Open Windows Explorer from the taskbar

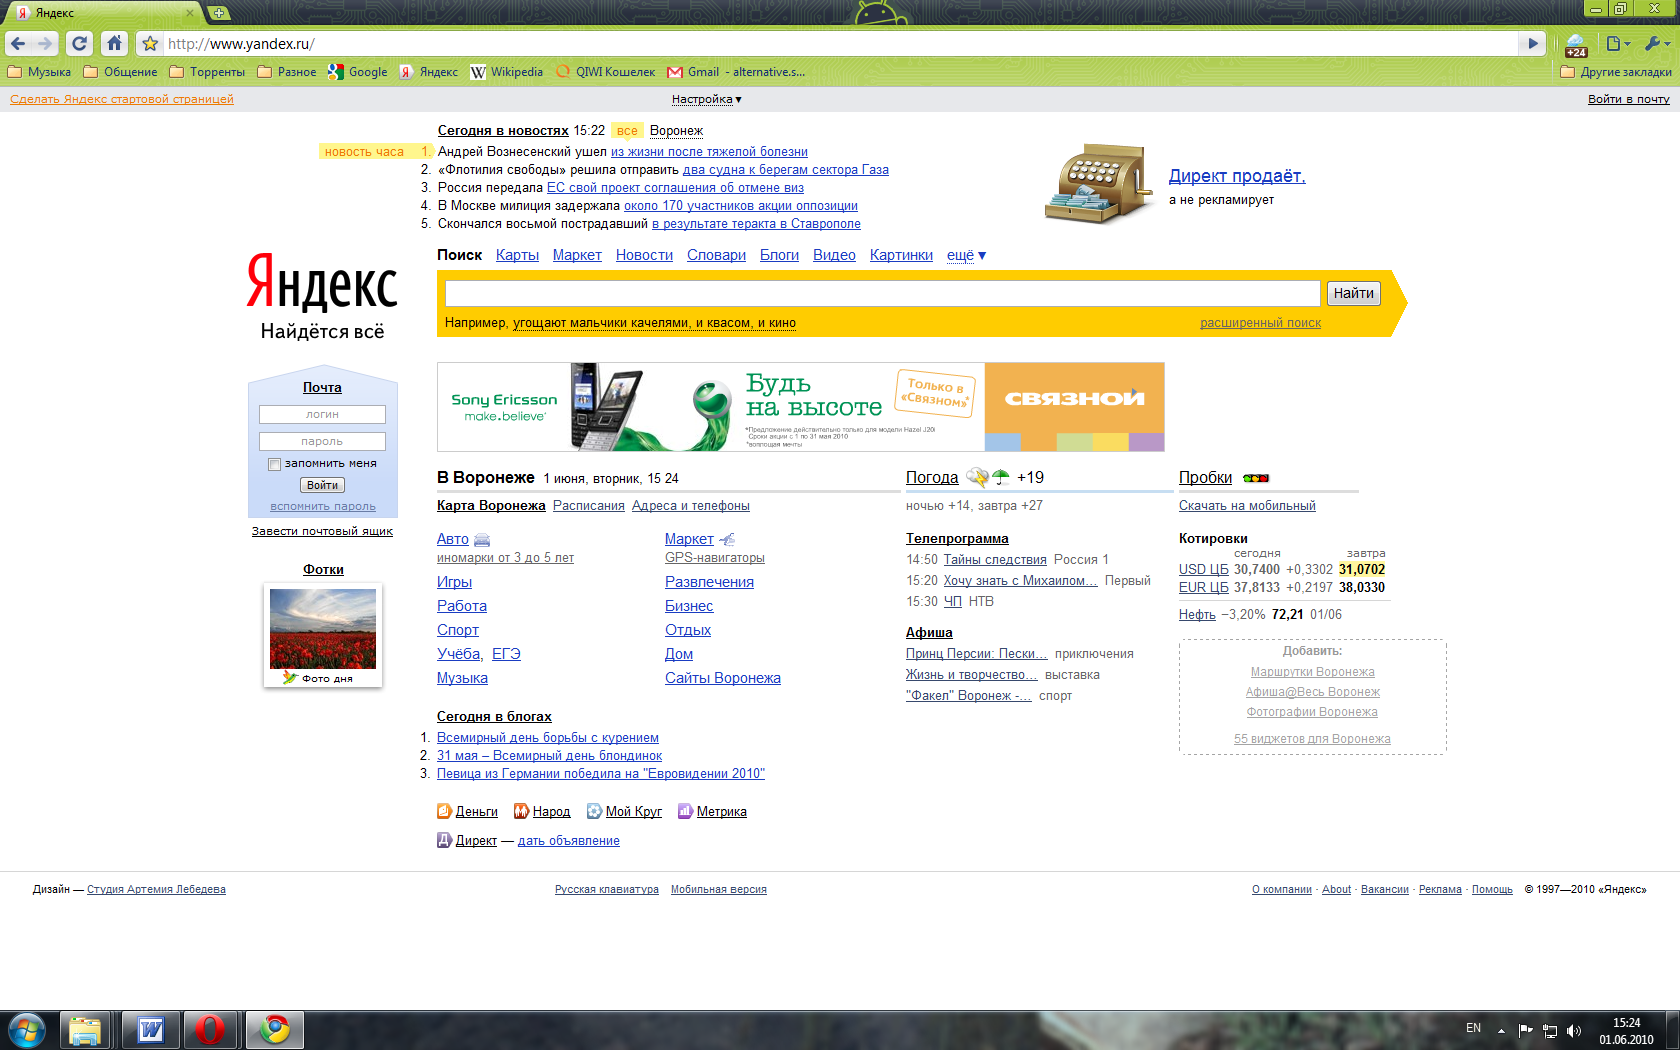pos(86,1030)
